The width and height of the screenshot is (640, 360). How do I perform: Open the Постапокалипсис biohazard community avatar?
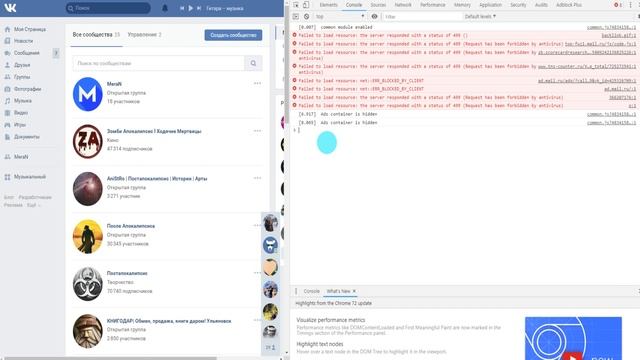click(87, 284)
